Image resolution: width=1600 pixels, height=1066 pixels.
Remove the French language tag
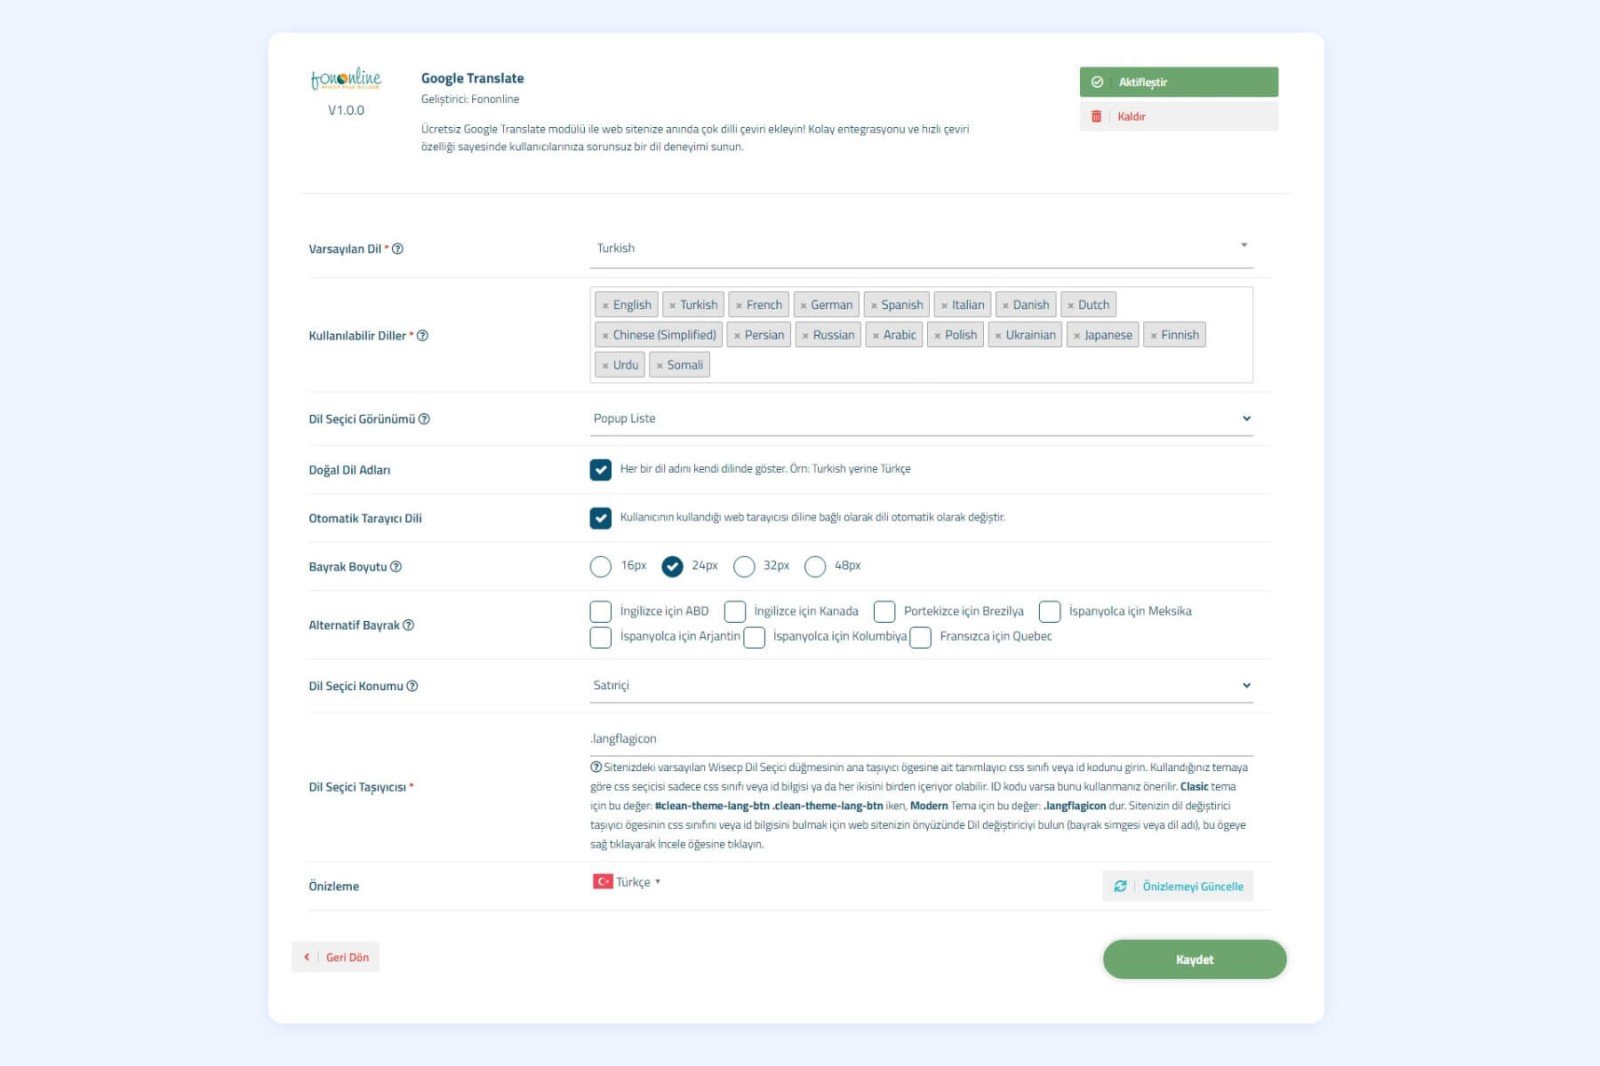pyautogui.click(x=739, y=306)
